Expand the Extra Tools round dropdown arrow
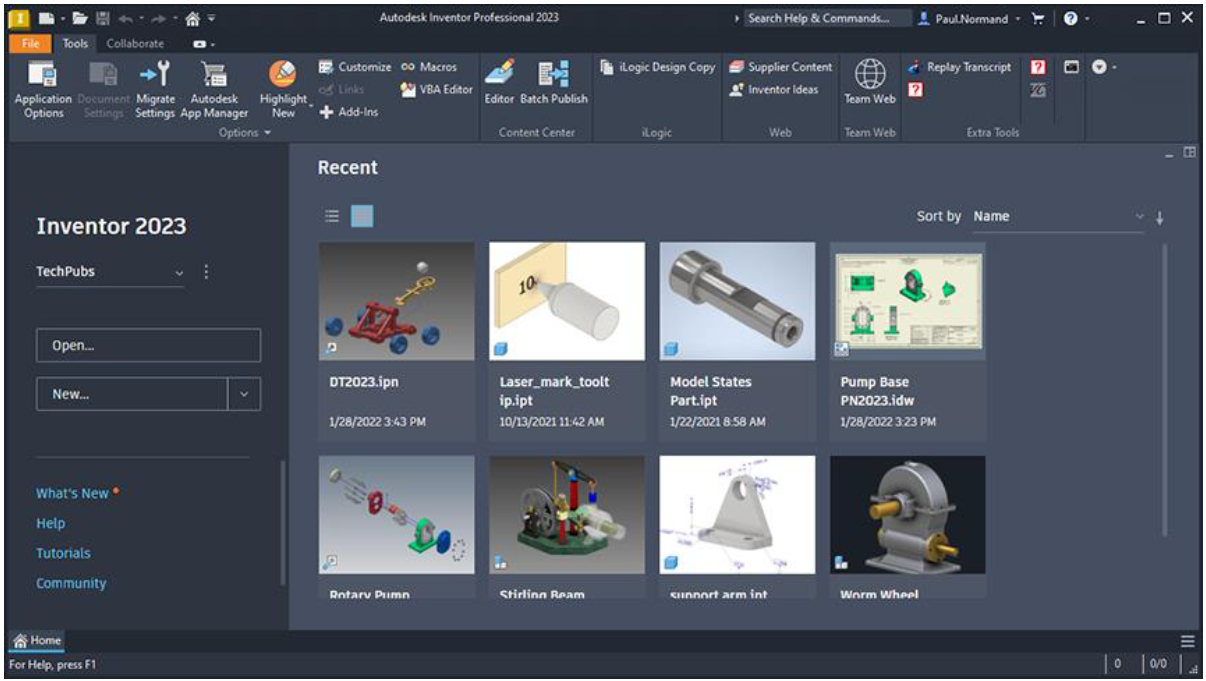This screenshot has height=681, width=1206. click(1103, 67)
